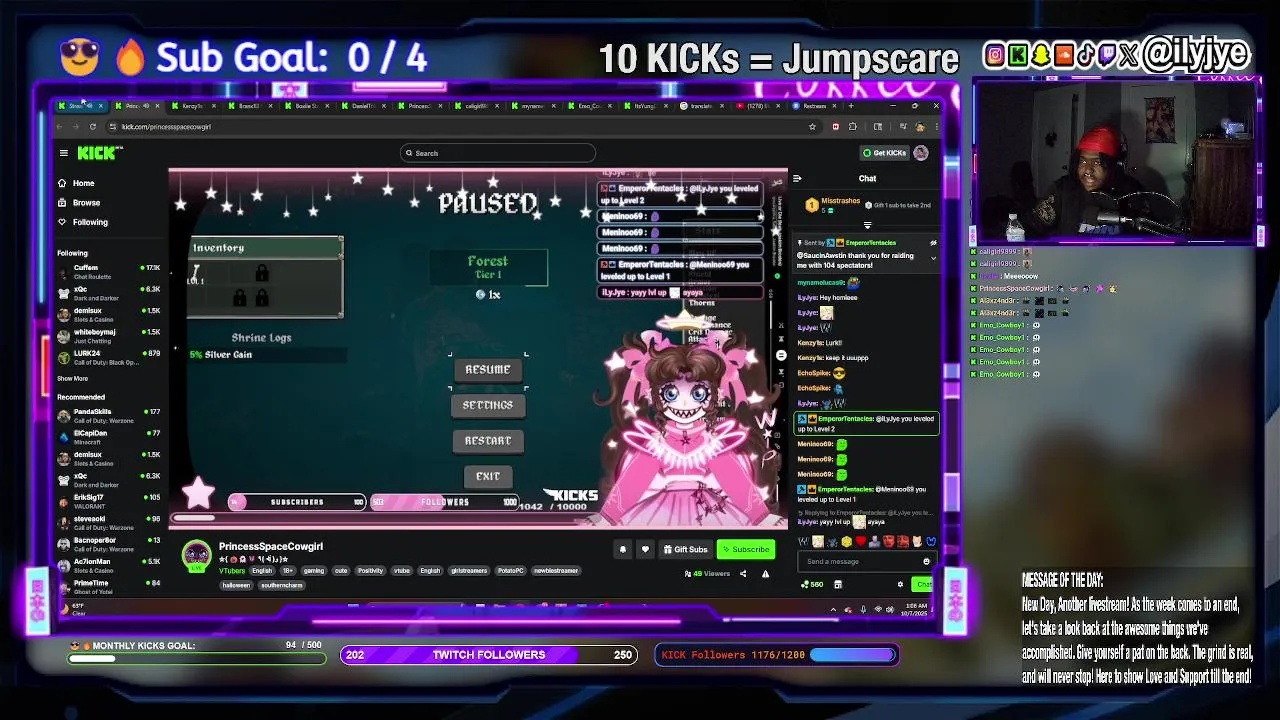Screen dimensions: 1280x720
Task: Open a new browser tab
Action: 851,105
